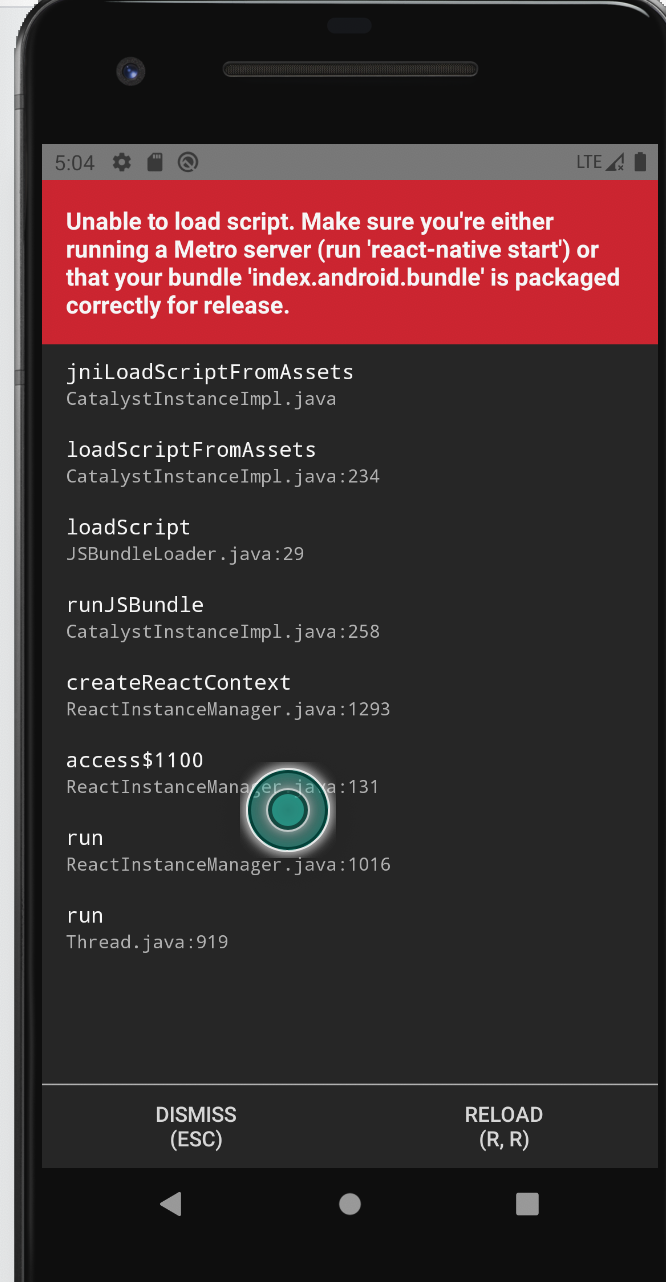Tap the settings gear status bar icon
This screenshot has width=666, height=1282.
pyautogui.click(x=122, y=162)
